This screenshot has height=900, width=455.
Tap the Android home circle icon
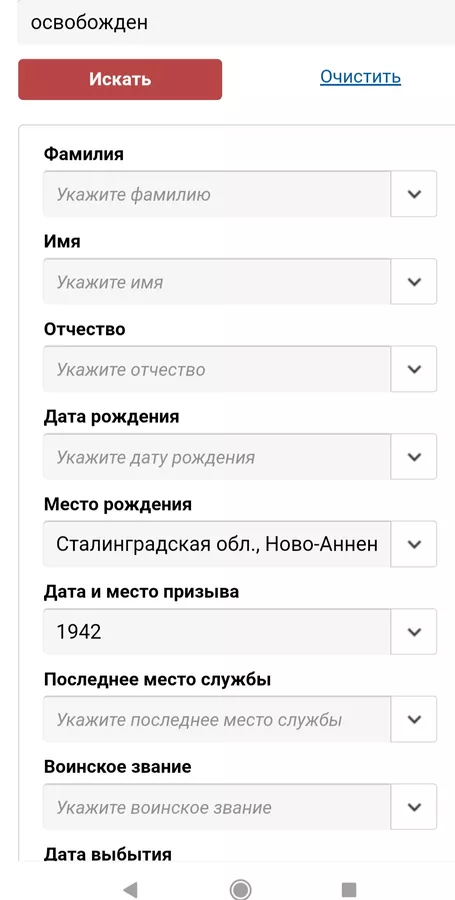(240, 890)
